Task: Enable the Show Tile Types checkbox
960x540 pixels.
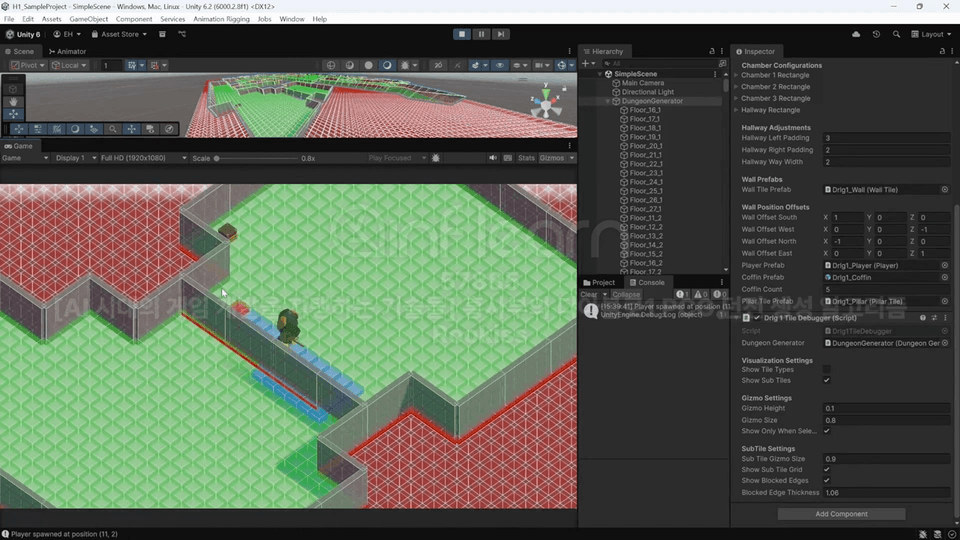Action: [826, 369]
